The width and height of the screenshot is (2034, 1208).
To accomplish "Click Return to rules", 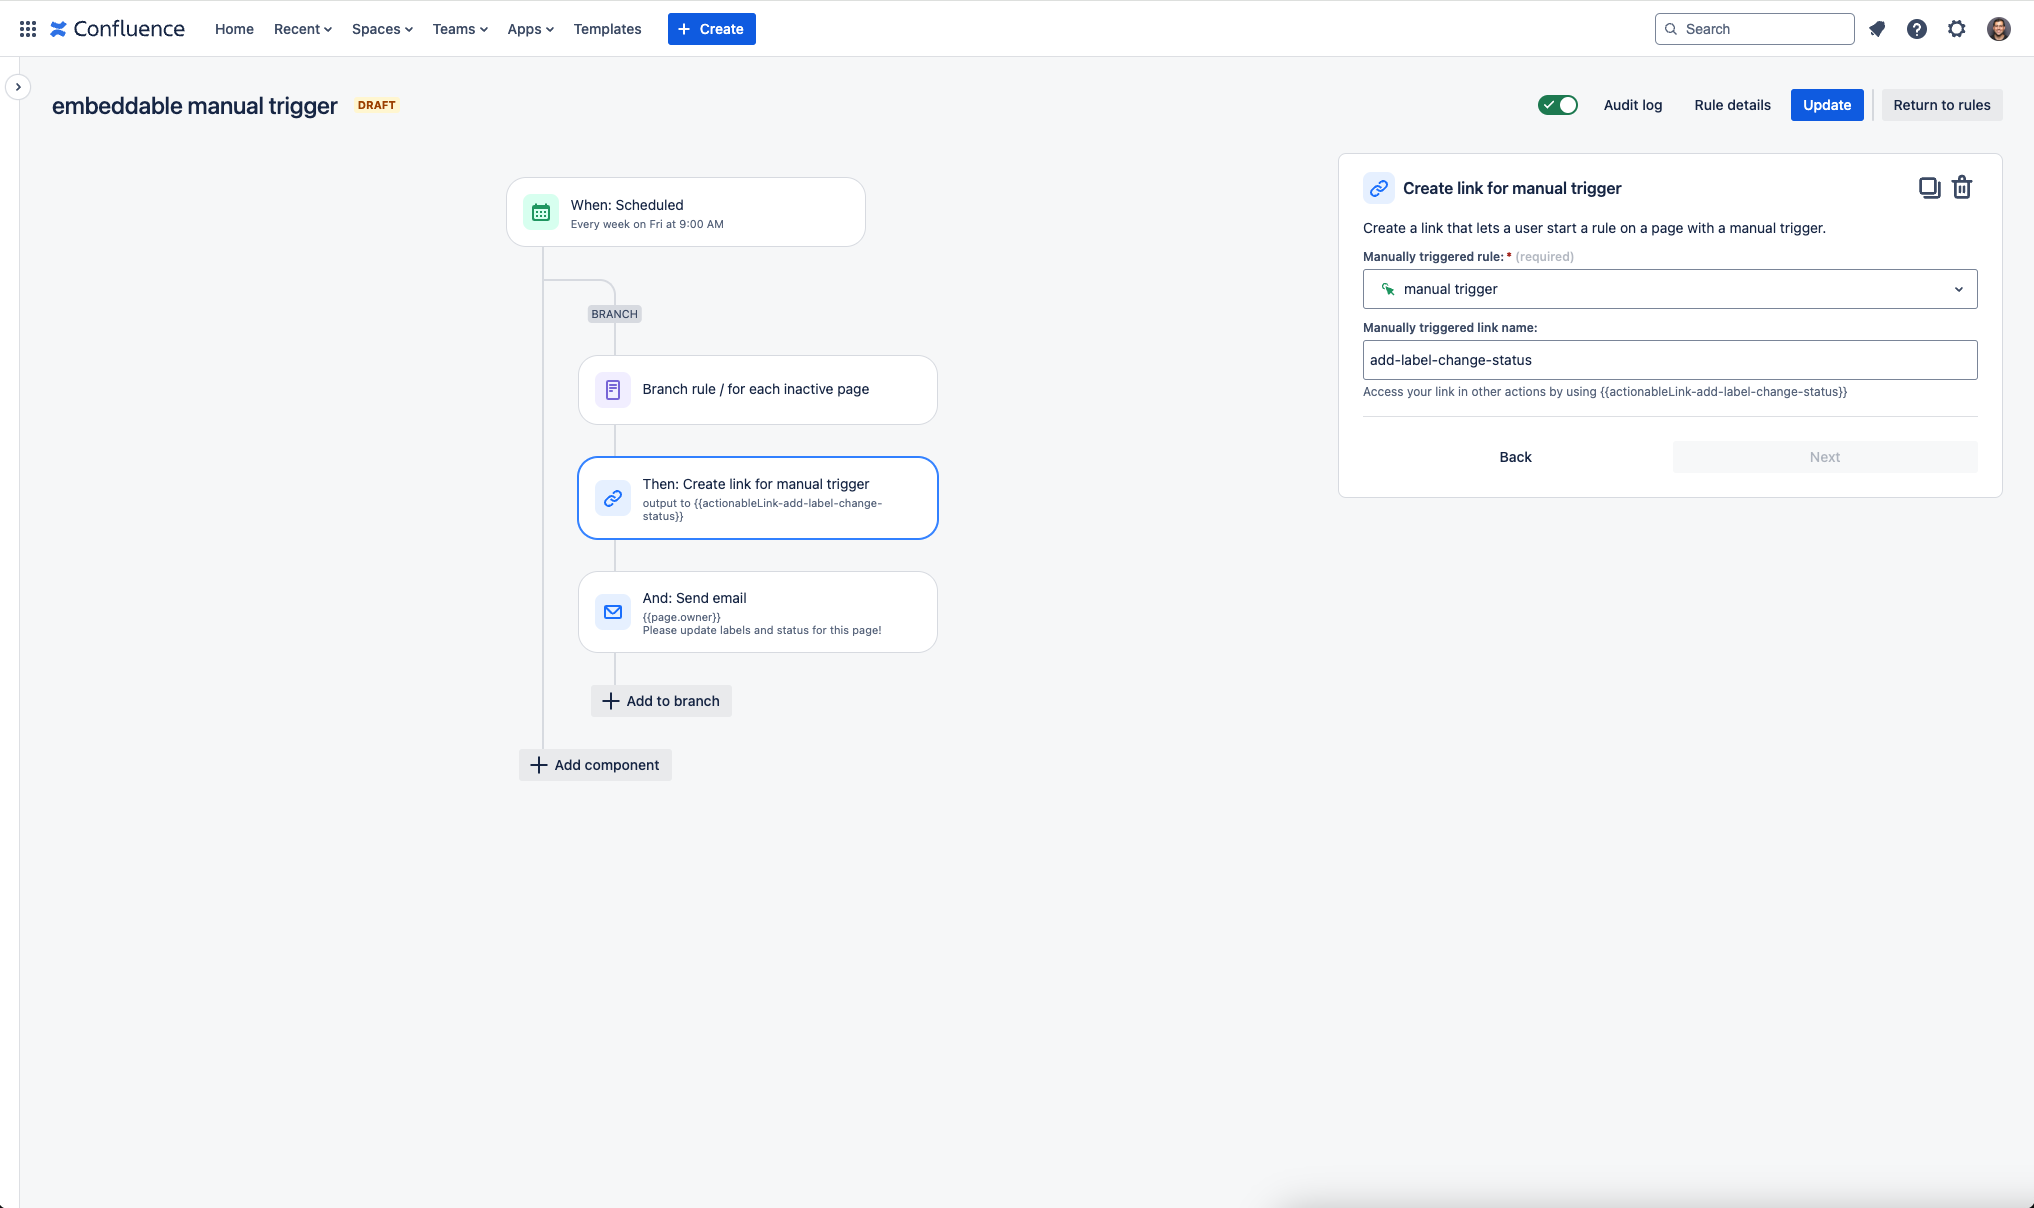I will point(1942,105).
